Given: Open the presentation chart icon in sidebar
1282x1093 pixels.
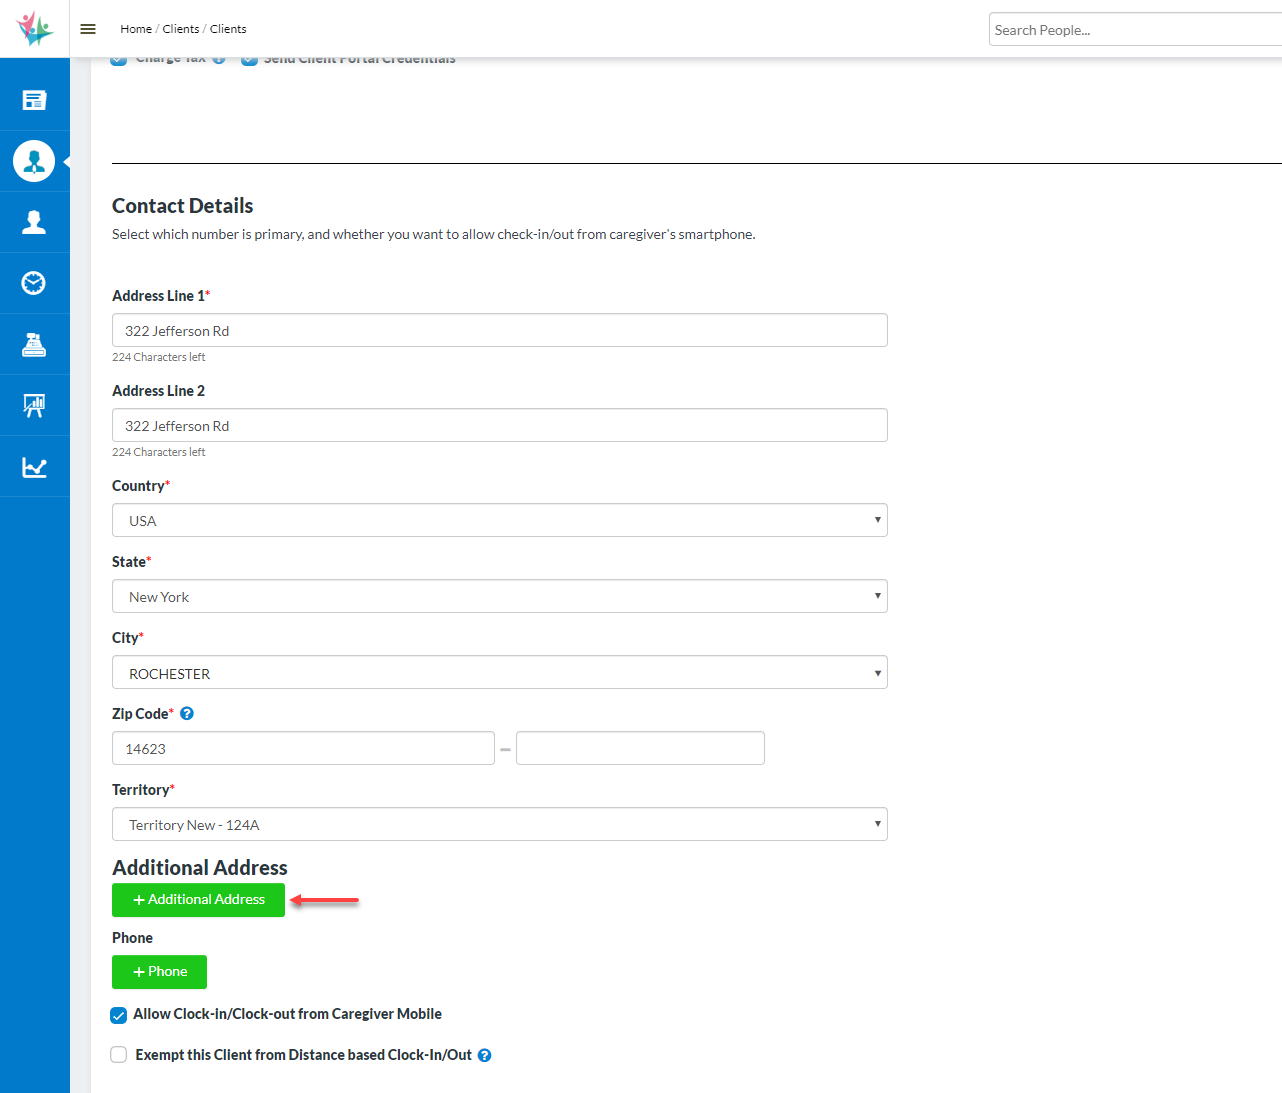Looking at the screenshot, I should click(34, 405).
